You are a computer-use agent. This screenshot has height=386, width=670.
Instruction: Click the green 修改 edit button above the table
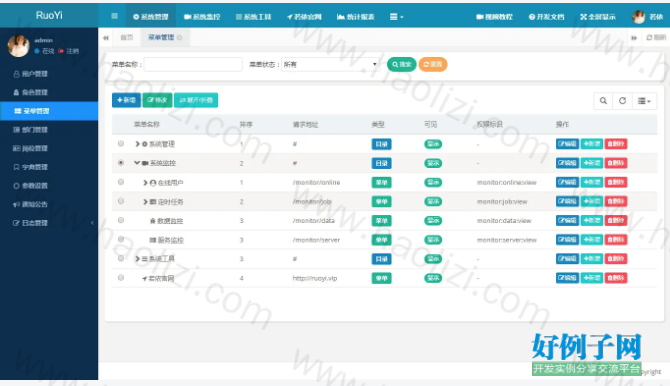[x=157, y=100]
